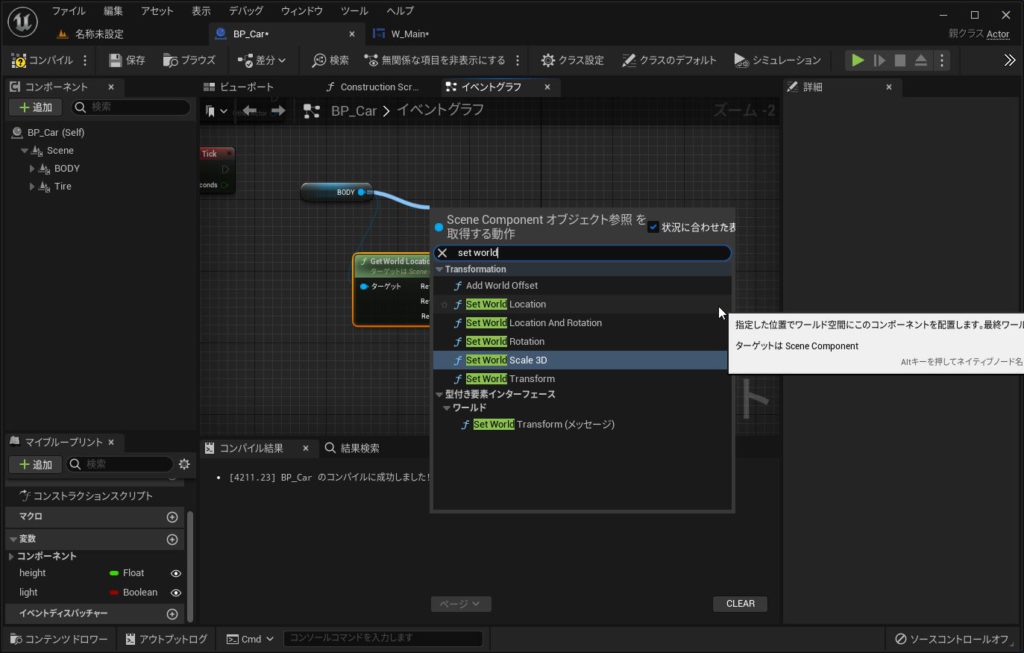The height and width of the screenshot is (653, 1024).
Task: Select Set World Location action
Action: click(505, 304)
